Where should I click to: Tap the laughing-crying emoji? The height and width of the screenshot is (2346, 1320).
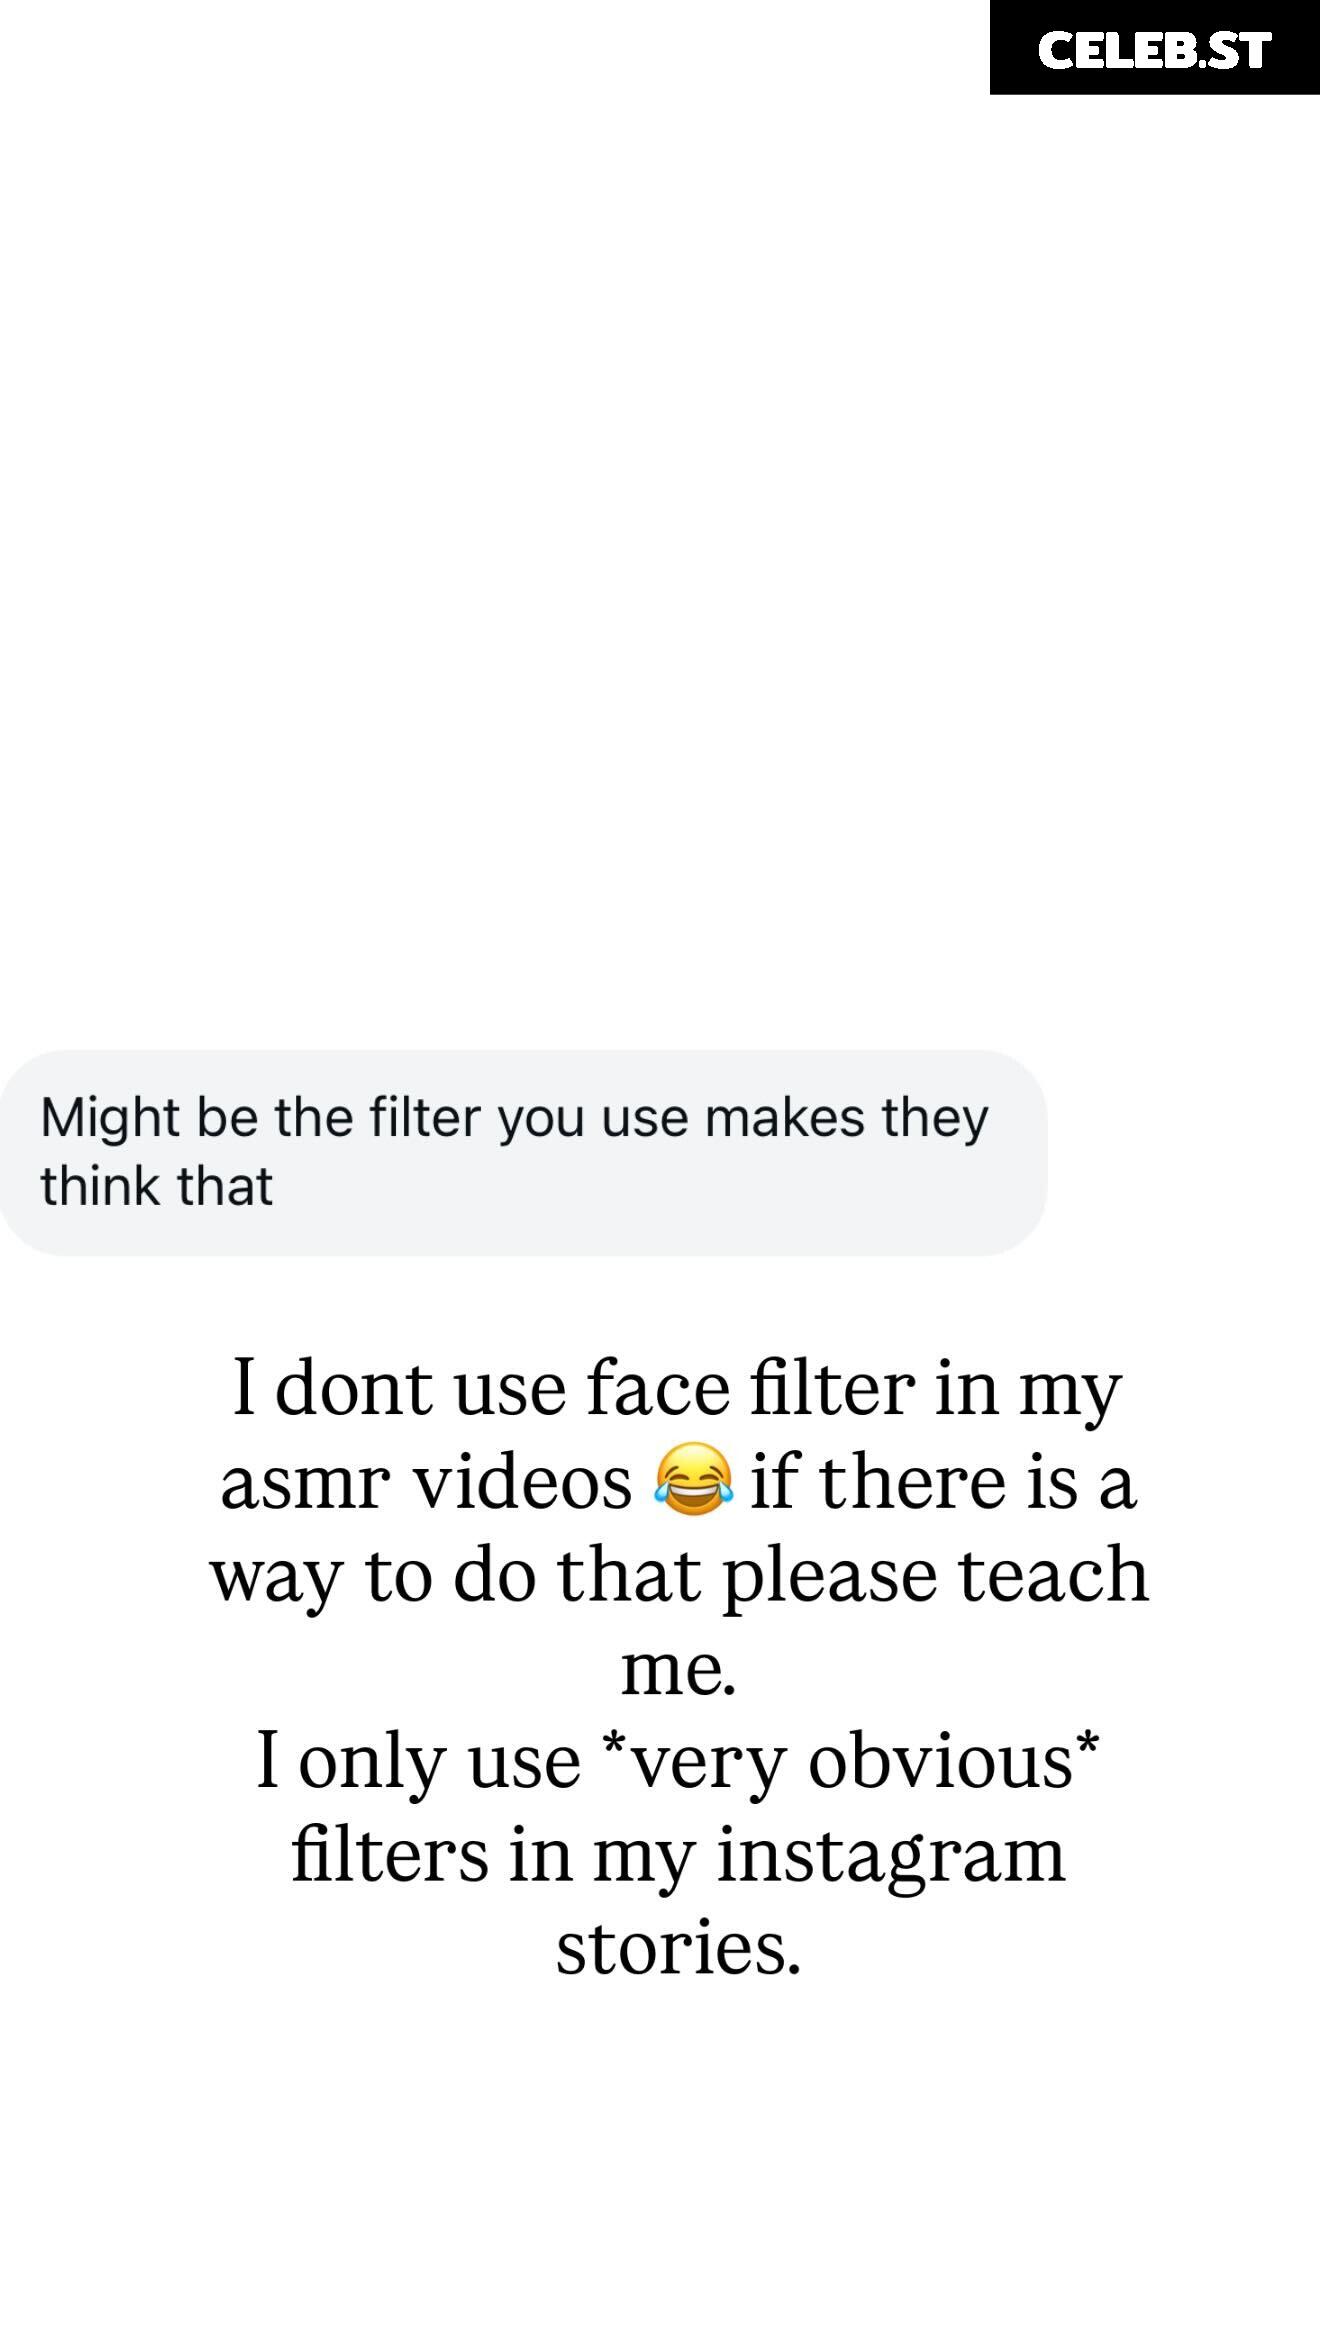[692, 1480]
